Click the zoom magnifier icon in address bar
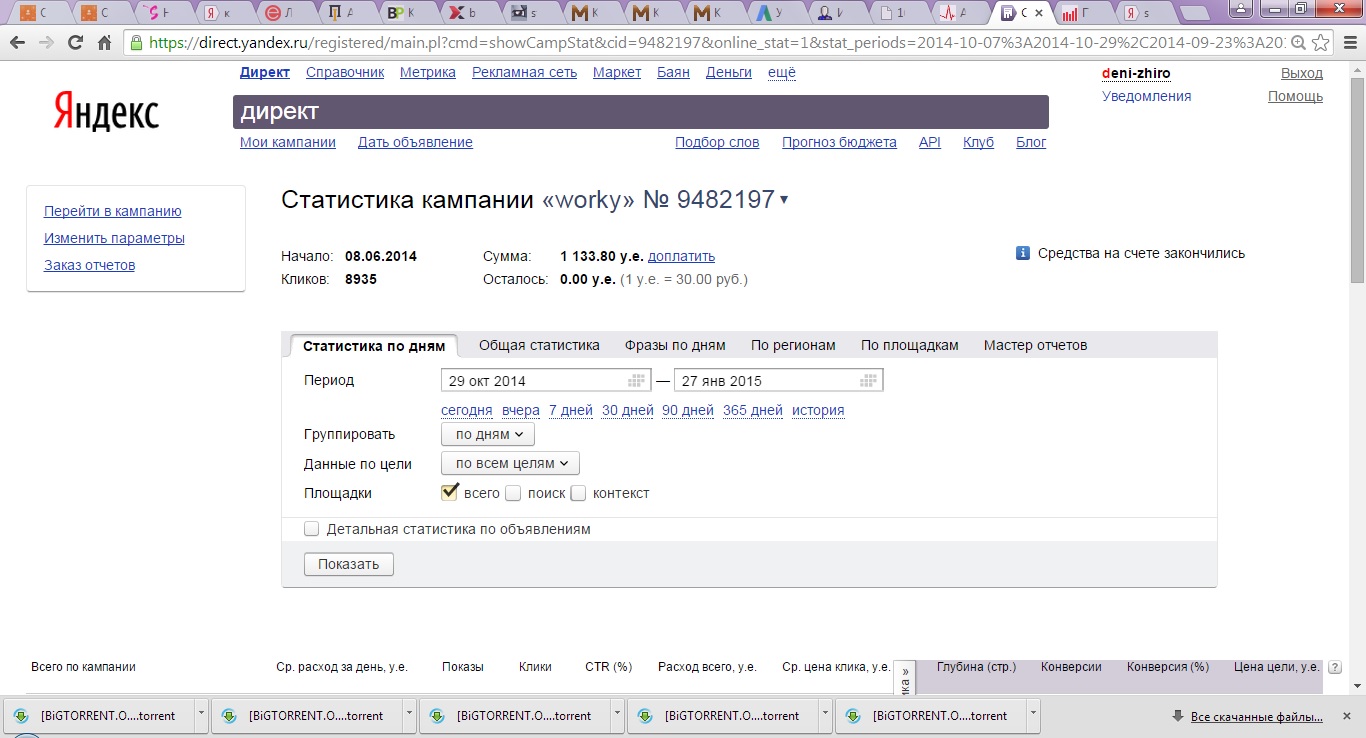The image size is (1366, 738). tap(1297, 43)
